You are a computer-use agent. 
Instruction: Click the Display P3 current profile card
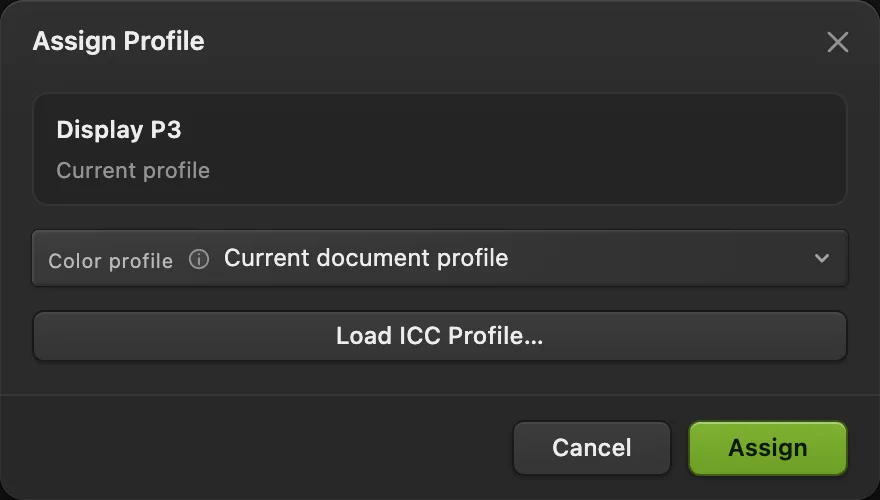tap(439, 149)
